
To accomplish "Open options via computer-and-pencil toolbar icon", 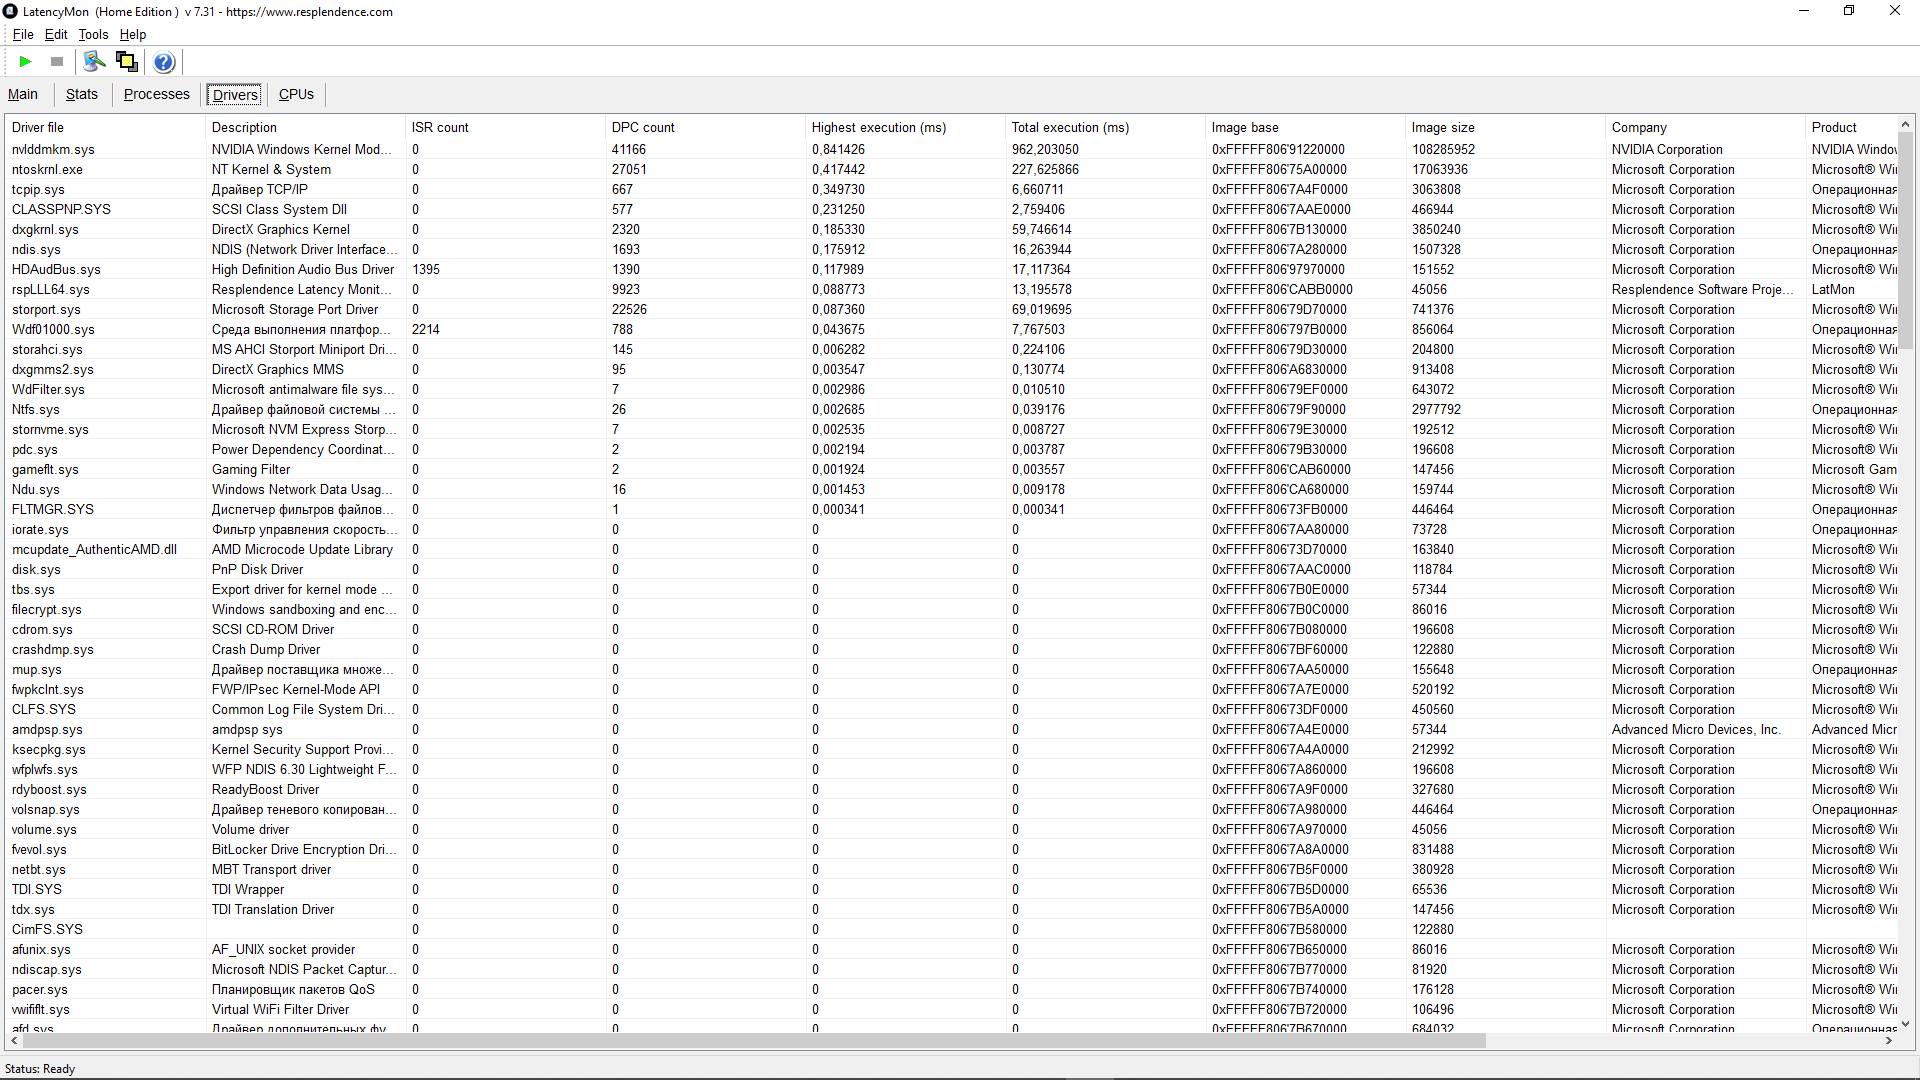I will coord(94,62).
